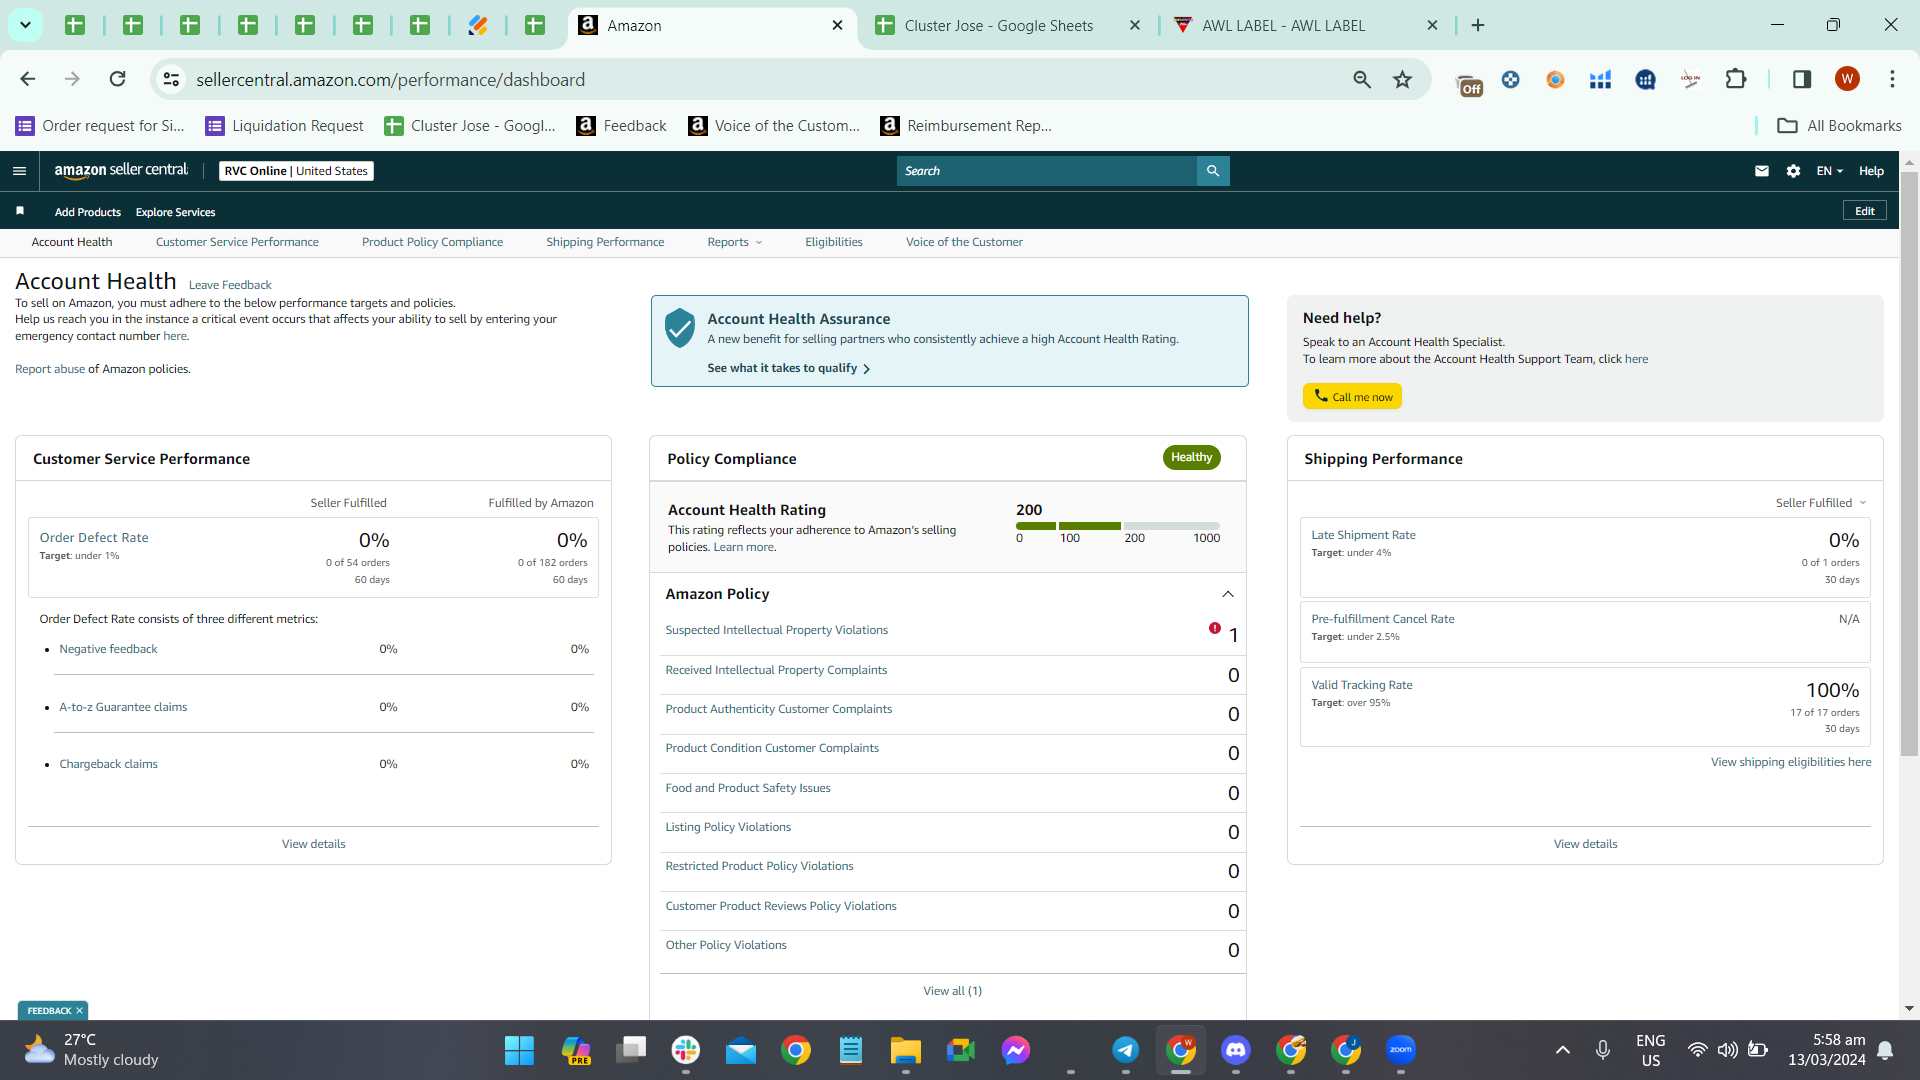Open the Voice of the Customer tab
1920x1080 pixels.
tap(964, 242)
